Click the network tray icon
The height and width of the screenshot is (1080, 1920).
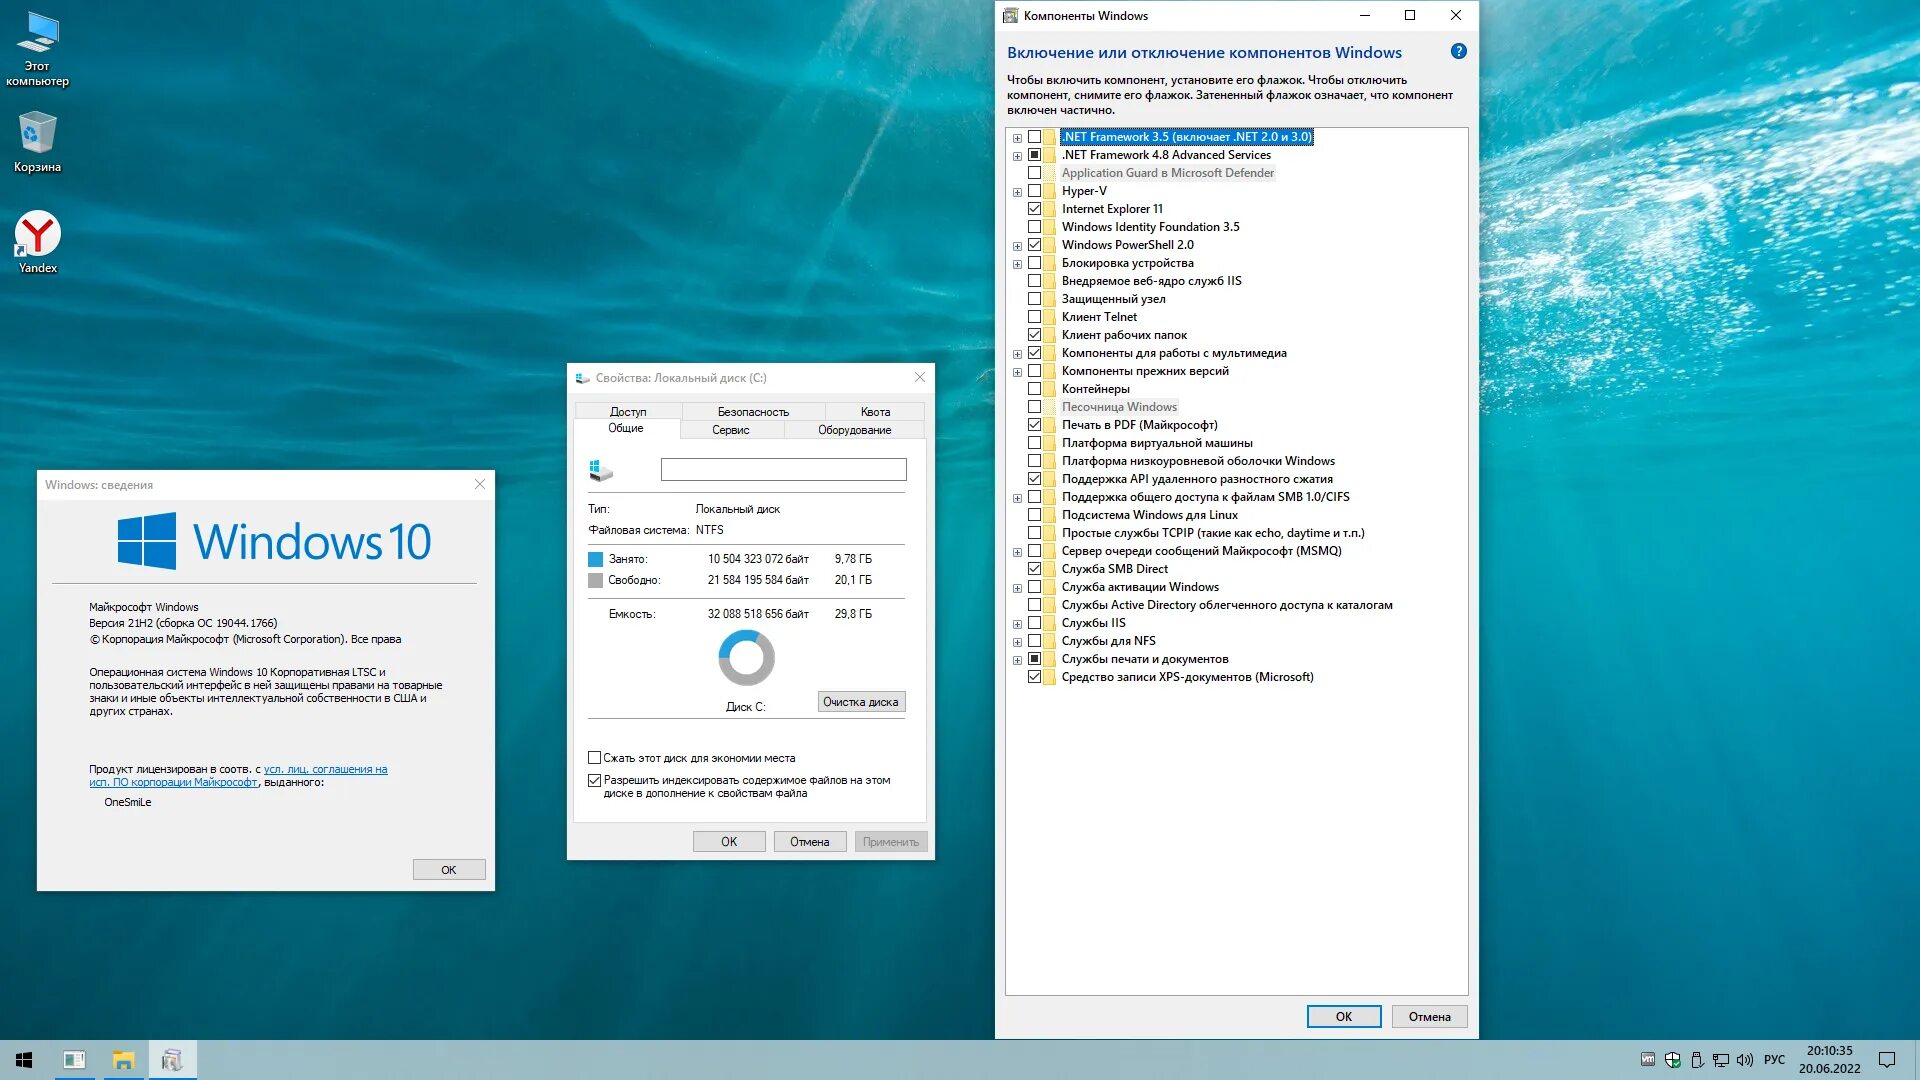tap(1720, 1060)
